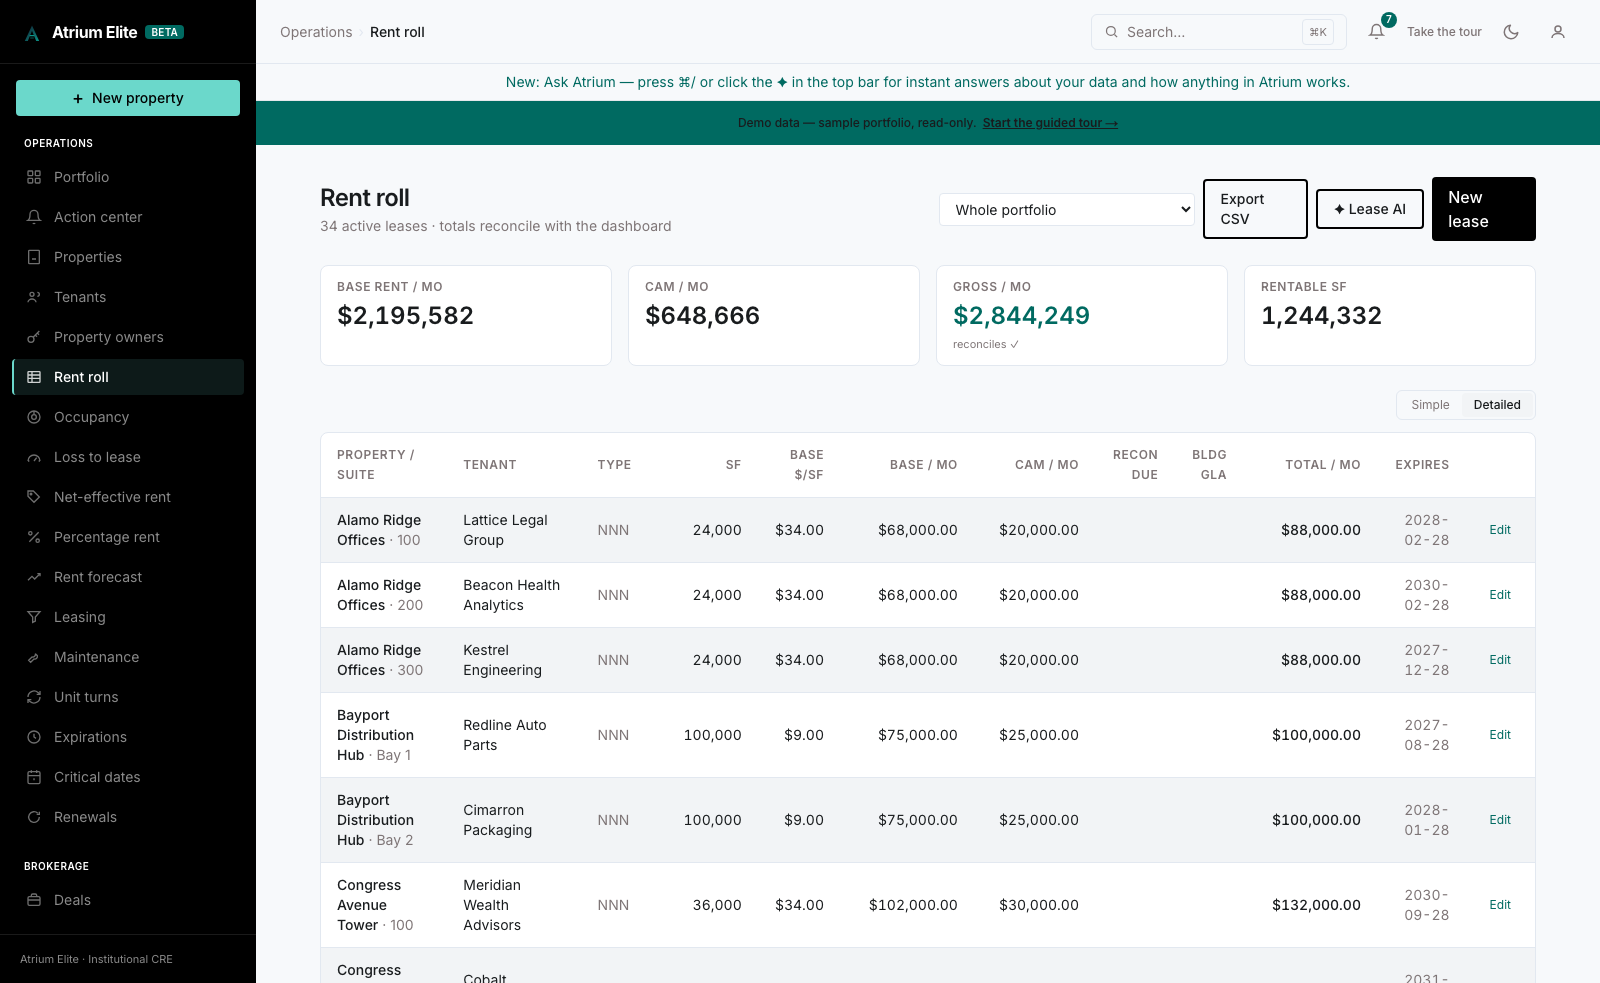This screenshot has height=983, width=1600.
Task: Open notifications bell with badge 7
Action: coord(1377,31)
